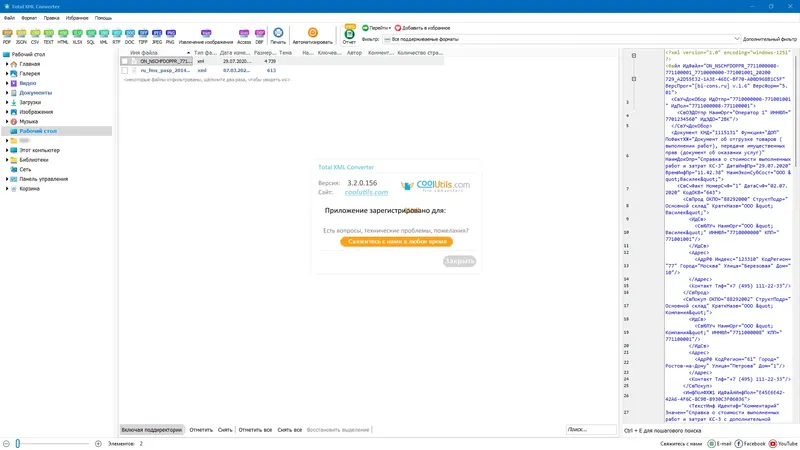Expand the Видео tree node
This screenshot has width=800, height=450.
tap(7, 83)
